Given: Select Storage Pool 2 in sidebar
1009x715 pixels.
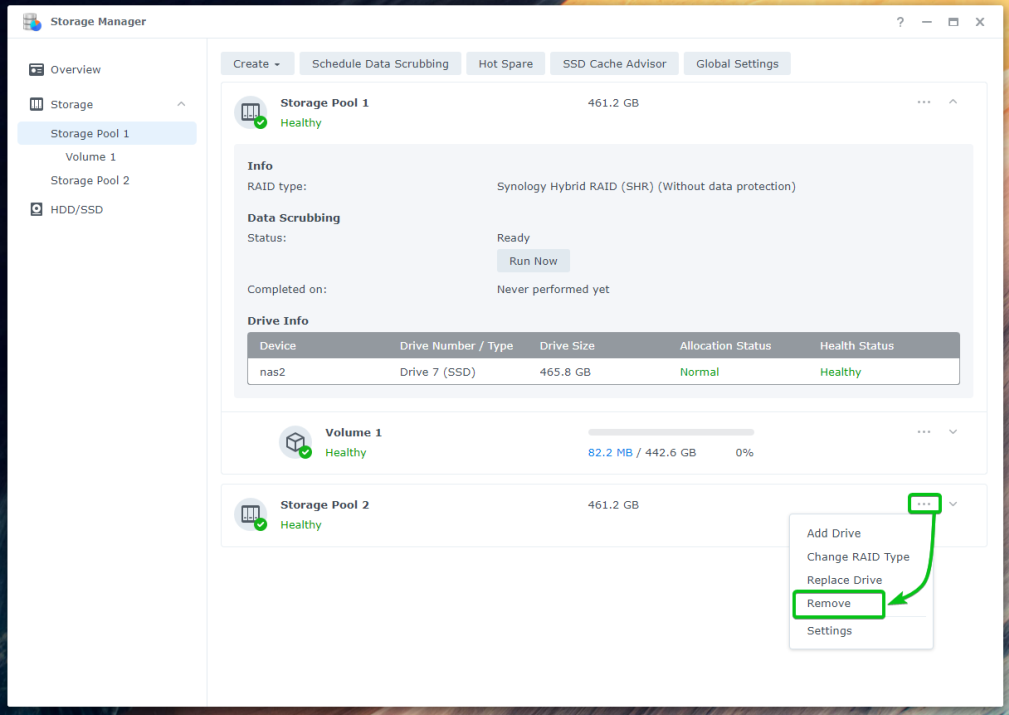Looking at the screenshot, I should (x=90, y=181).
